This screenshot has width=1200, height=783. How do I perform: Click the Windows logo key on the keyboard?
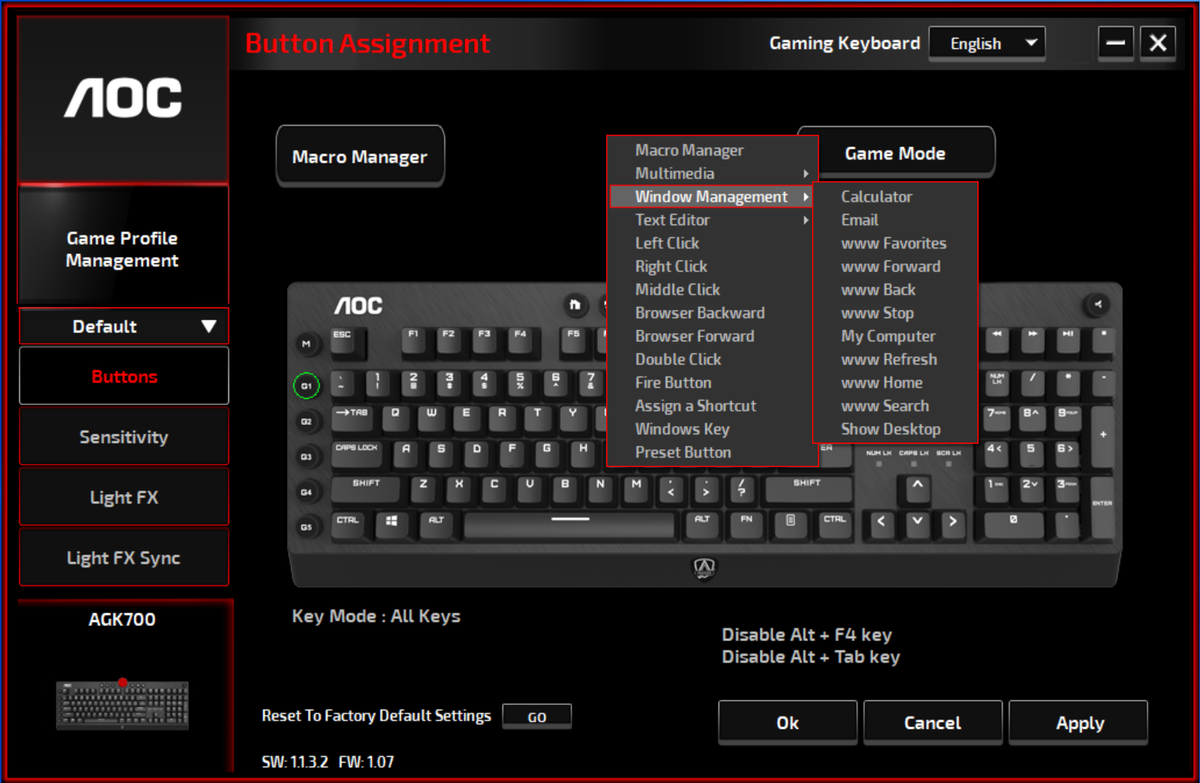click(392, 523)
